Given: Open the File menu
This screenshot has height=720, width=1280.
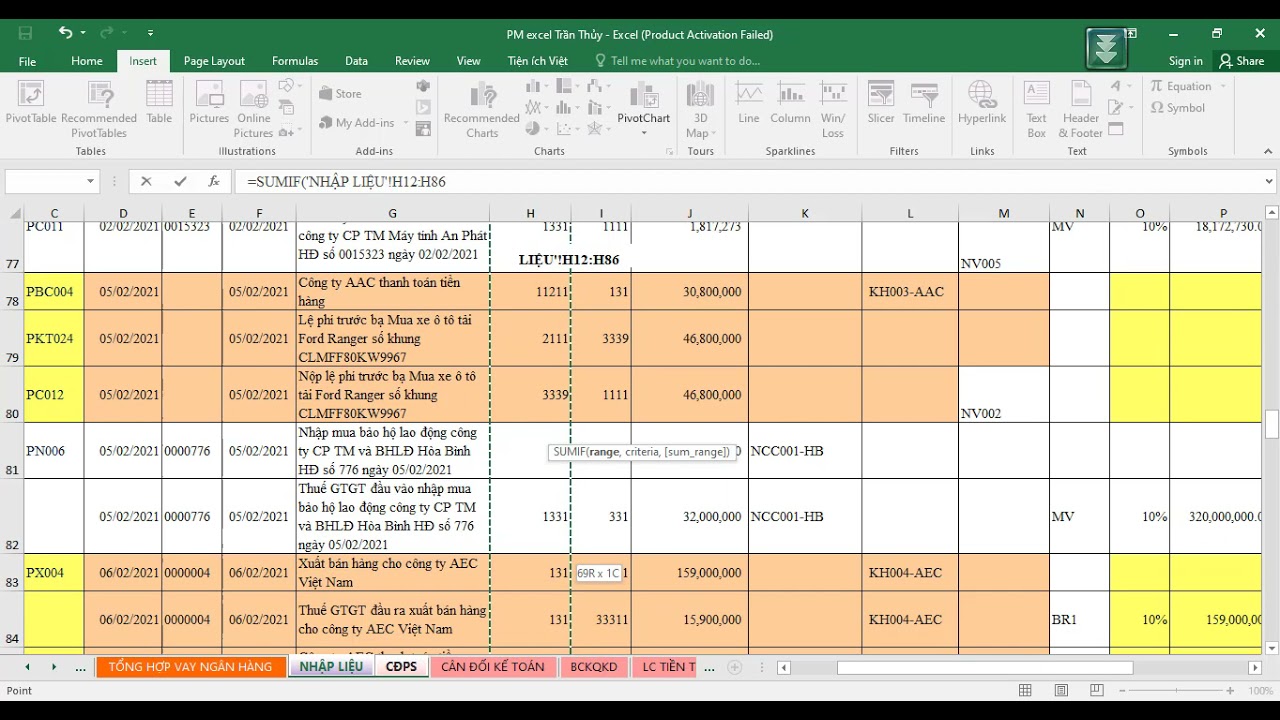Looking at the screenshot, I should pyautogui.click(x=27, y=61).
